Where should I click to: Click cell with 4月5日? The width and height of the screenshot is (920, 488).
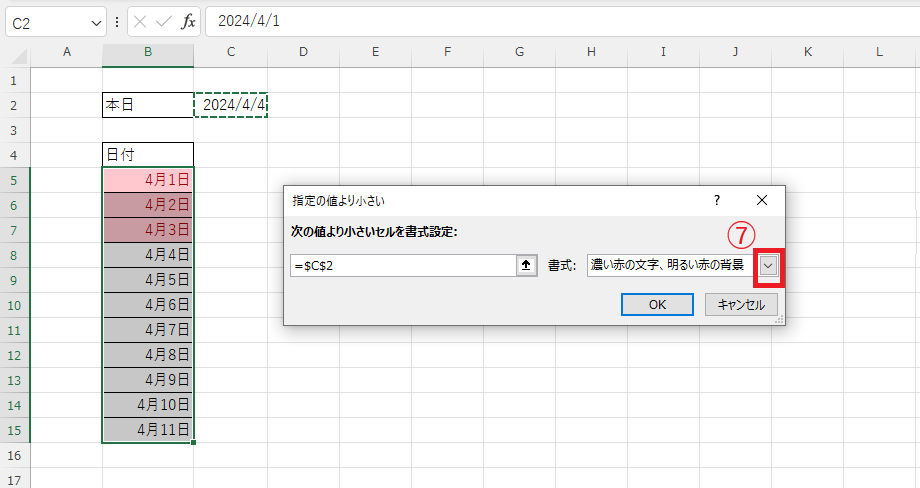[148, 280]
